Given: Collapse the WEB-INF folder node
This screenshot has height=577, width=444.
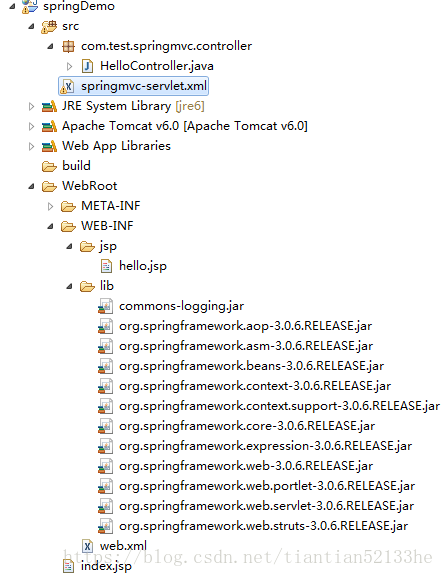Looking at the screenshot, I should [x=51, y=226].
